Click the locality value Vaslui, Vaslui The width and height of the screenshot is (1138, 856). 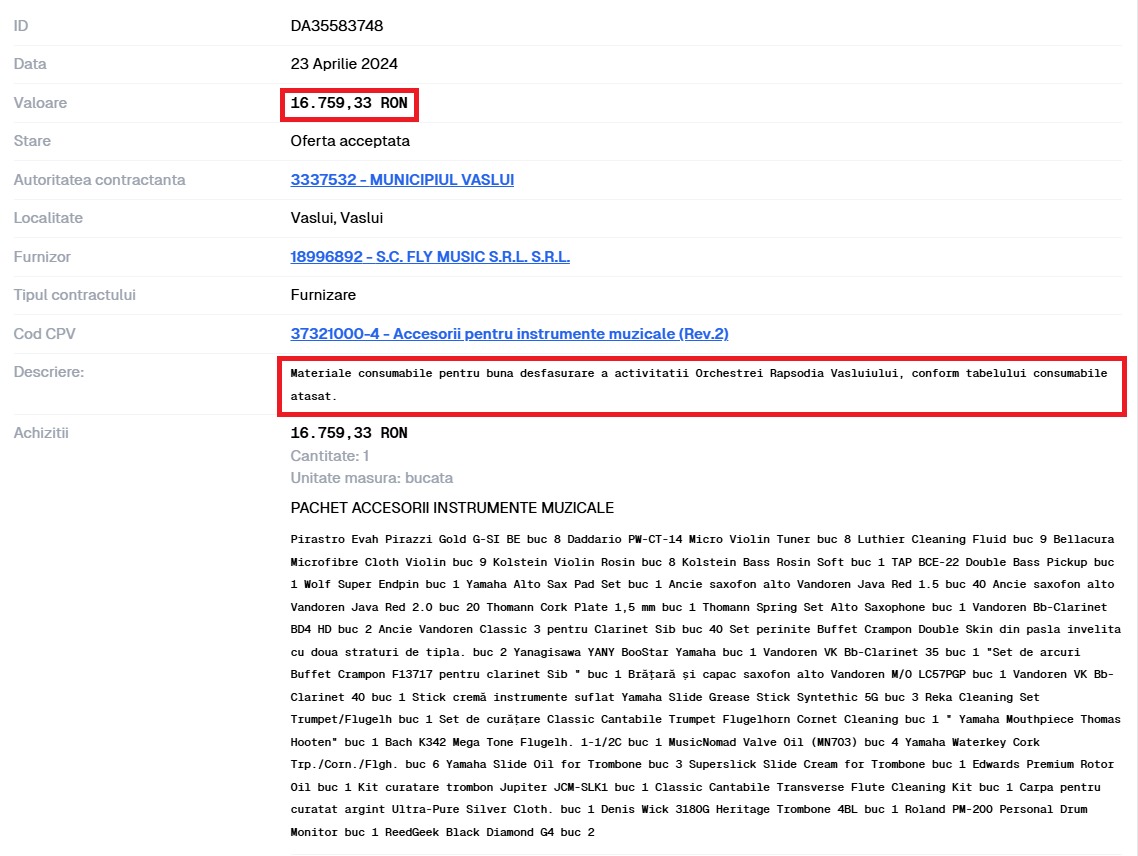coord(337,218)
